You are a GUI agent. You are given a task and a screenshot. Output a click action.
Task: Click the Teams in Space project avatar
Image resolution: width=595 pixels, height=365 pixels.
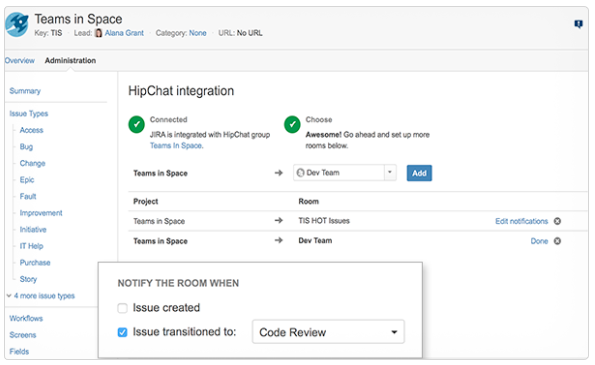pyautogui.click(x=17, y=24)
